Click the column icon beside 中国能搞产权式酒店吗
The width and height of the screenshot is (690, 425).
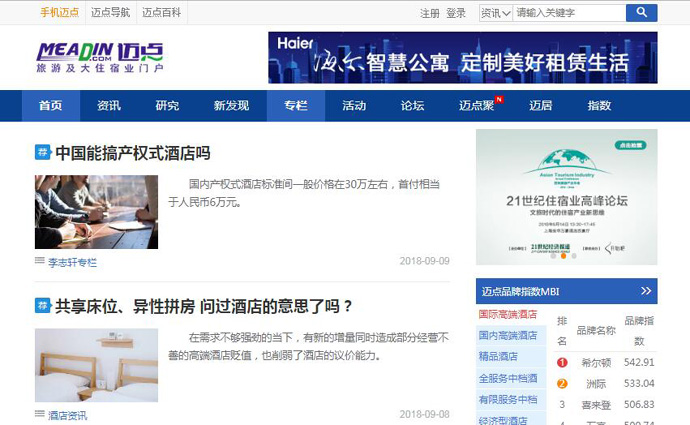[x=43, y=153]
